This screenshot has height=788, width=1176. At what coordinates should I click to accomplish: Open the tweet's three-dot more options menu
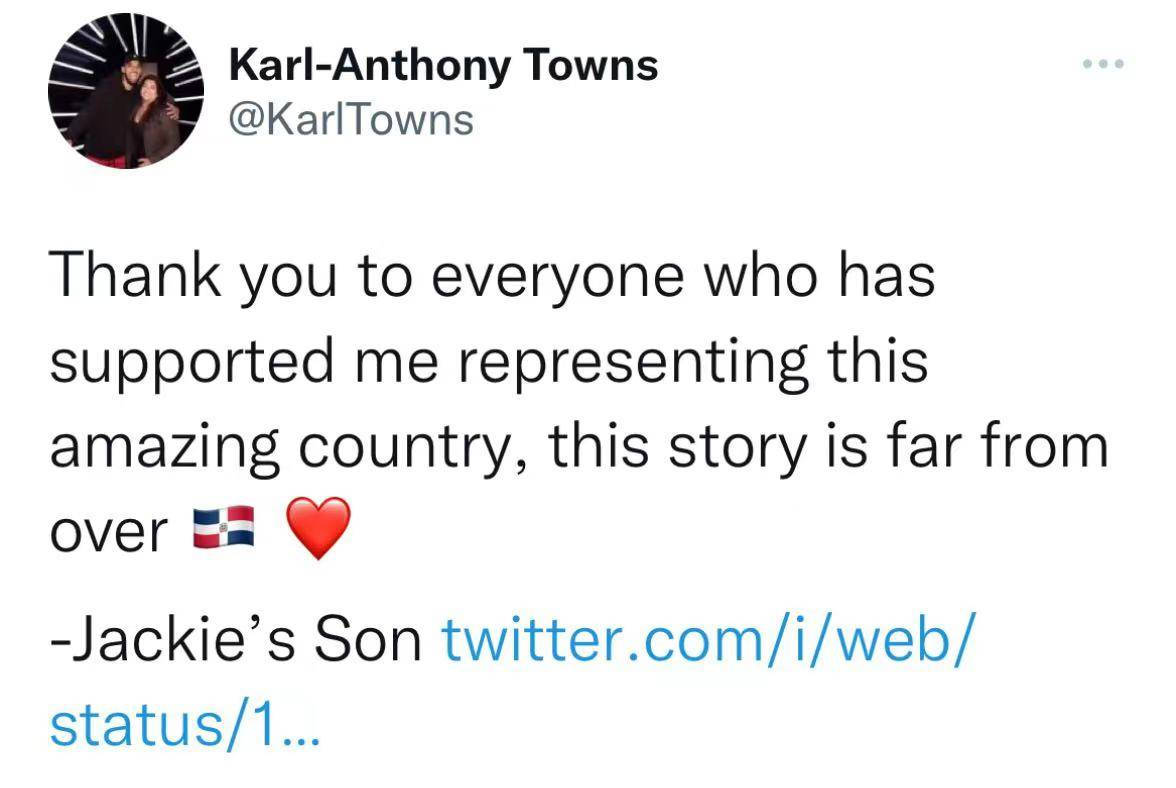1104,65
